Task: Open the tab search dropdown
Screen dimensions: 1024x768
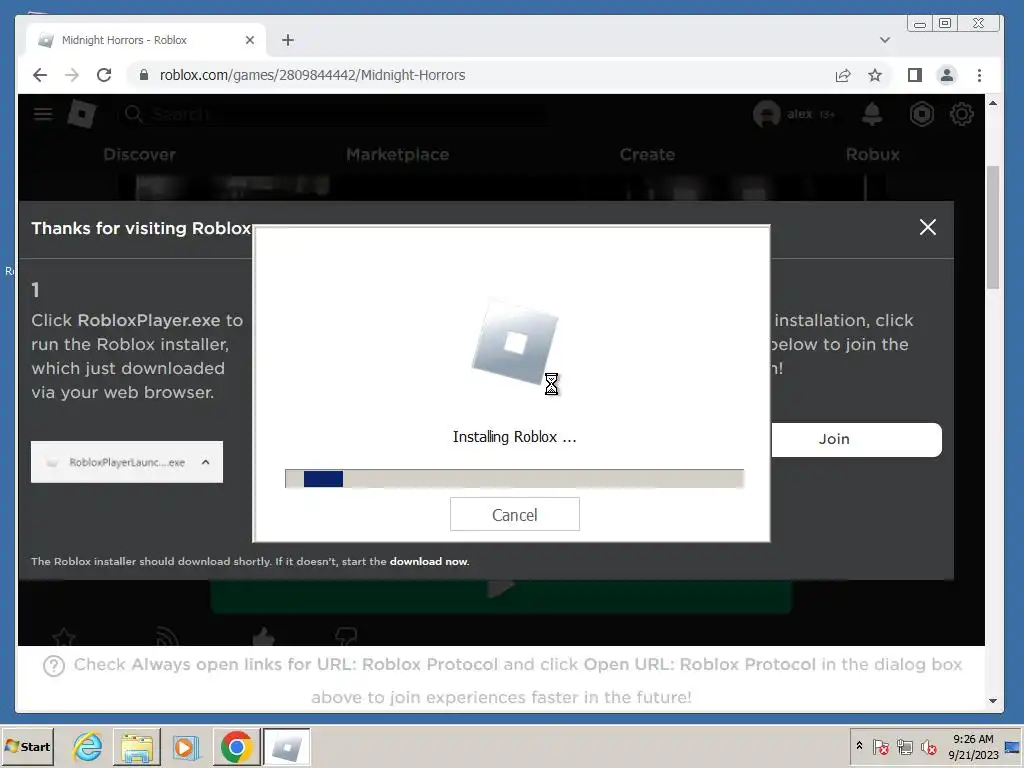Action: [885, 40]
